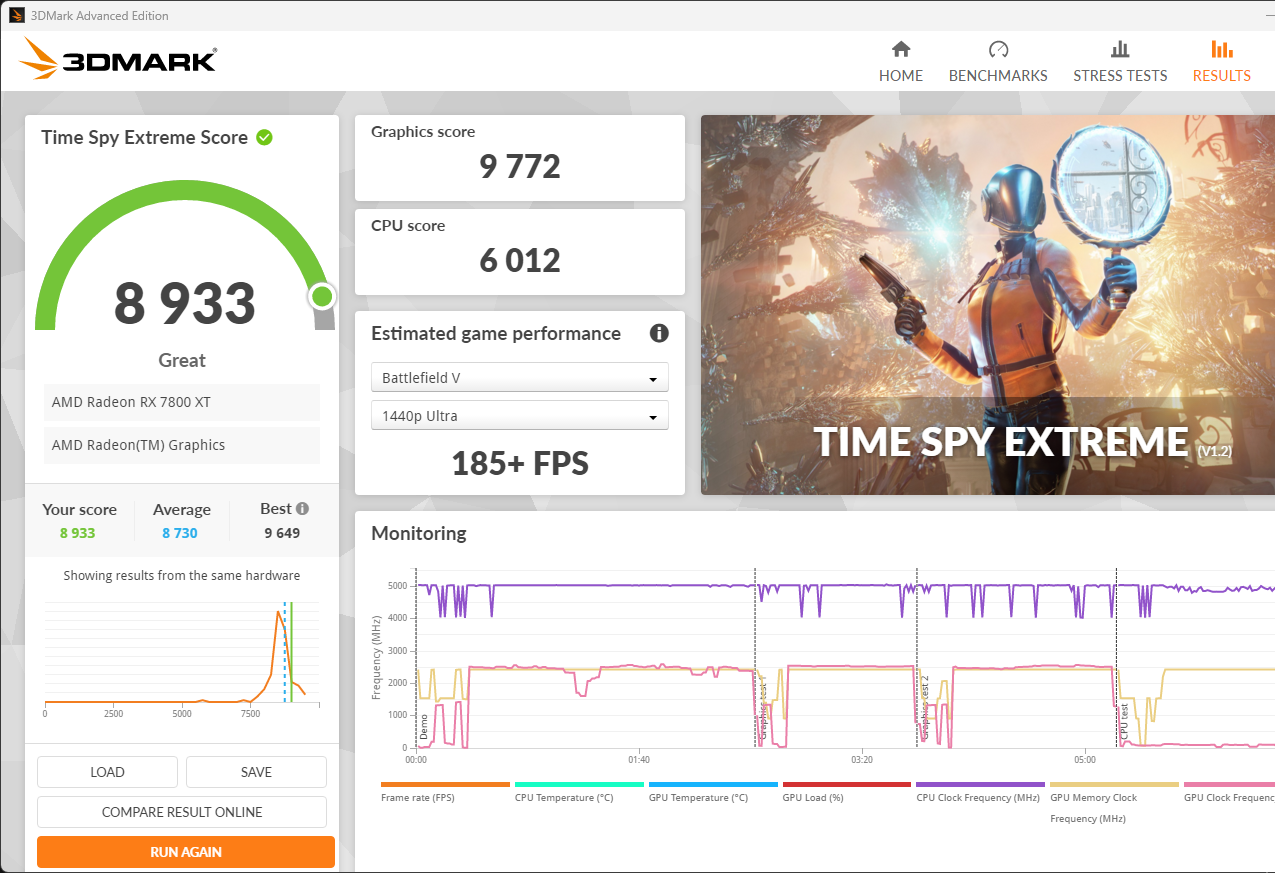
Task: Click the Stress Tests bar chart icon
Action: [x=1120, y=49]
